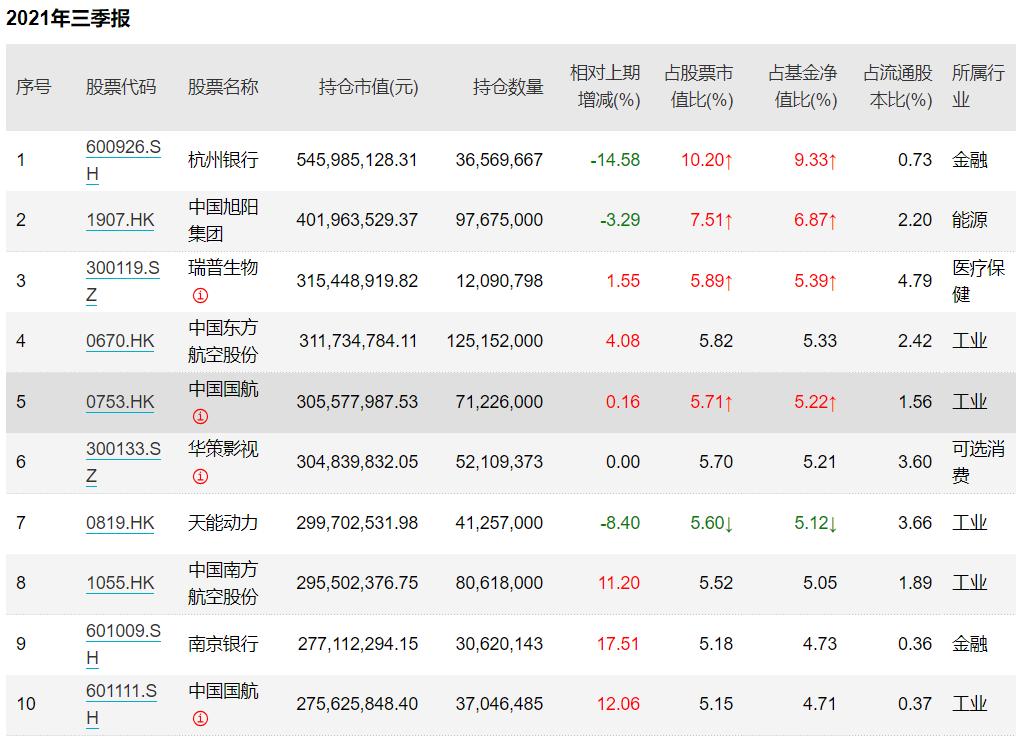Click info icon under 中国国航 in row 10
The width and height of the screenshot is (1016, 738).
200,718
